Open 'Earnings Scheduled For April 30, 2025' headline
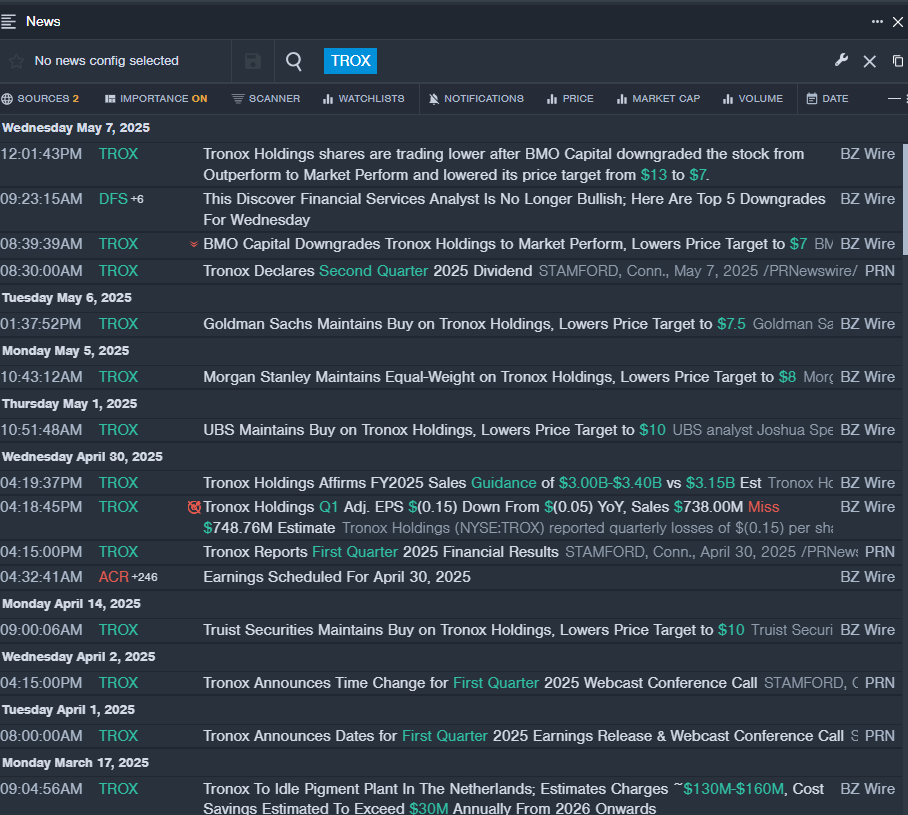The height and width of the screenshot is (815, 908). click(337, 577)
